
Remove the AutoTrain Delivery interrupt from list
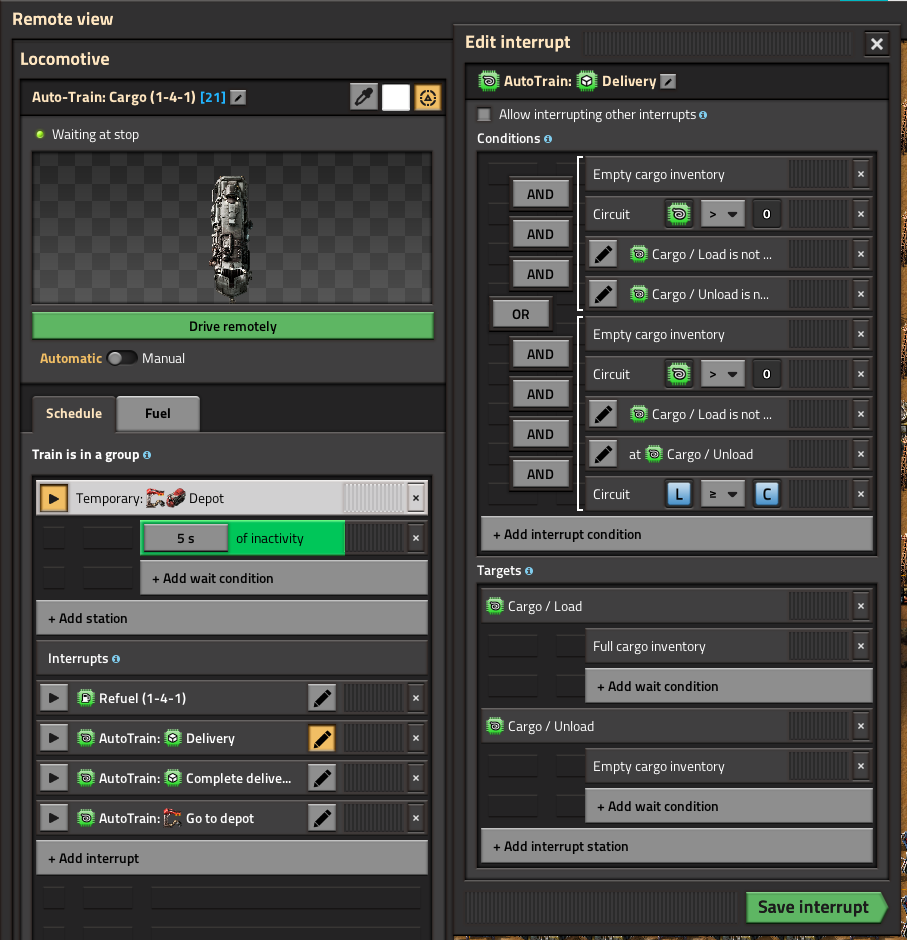pyautogui.click(x=416, y=738)
